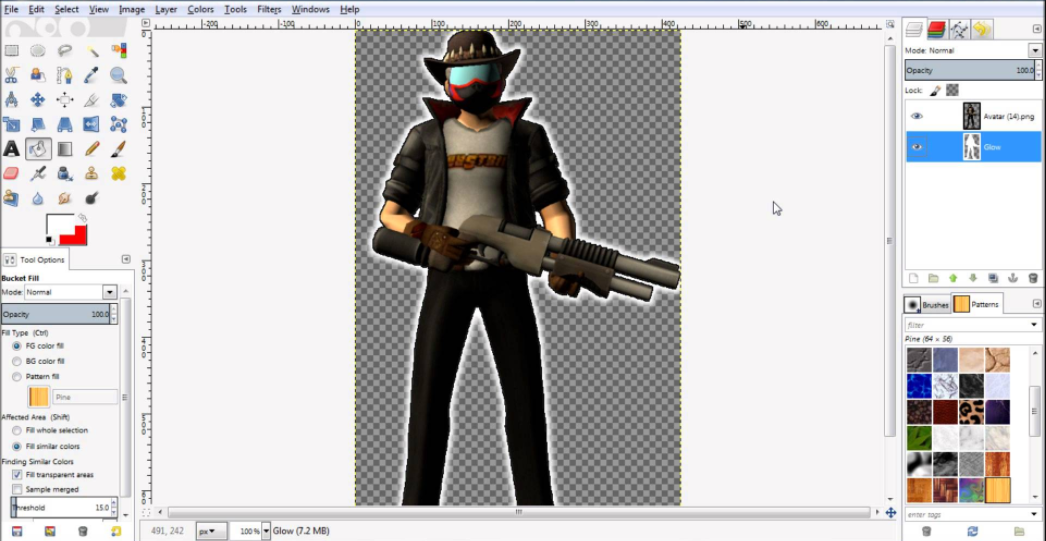Raise the layer with green up arrow
The image size is (1046, 541).
pyautogui.click(x=953, y=278)
